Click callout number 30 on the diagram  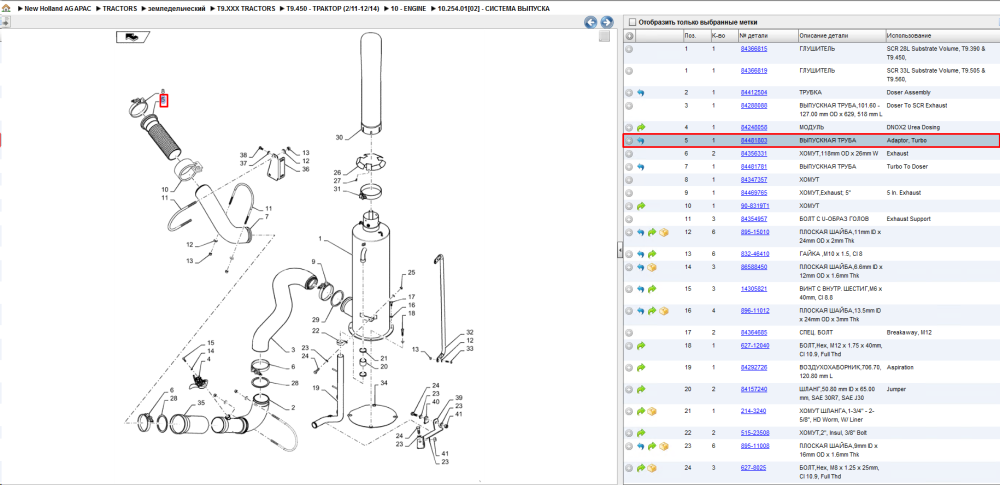pyautogui.click(x=339, y=137)
